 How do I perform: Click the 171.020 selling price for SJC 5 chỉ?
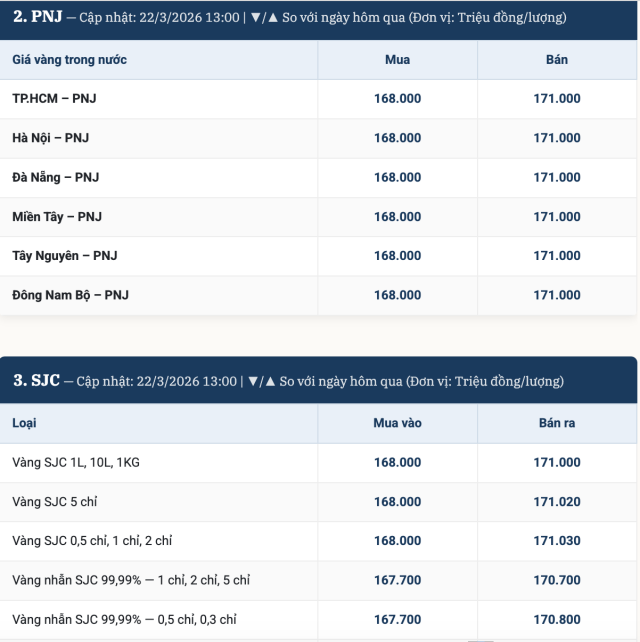(x=557, y=502)
